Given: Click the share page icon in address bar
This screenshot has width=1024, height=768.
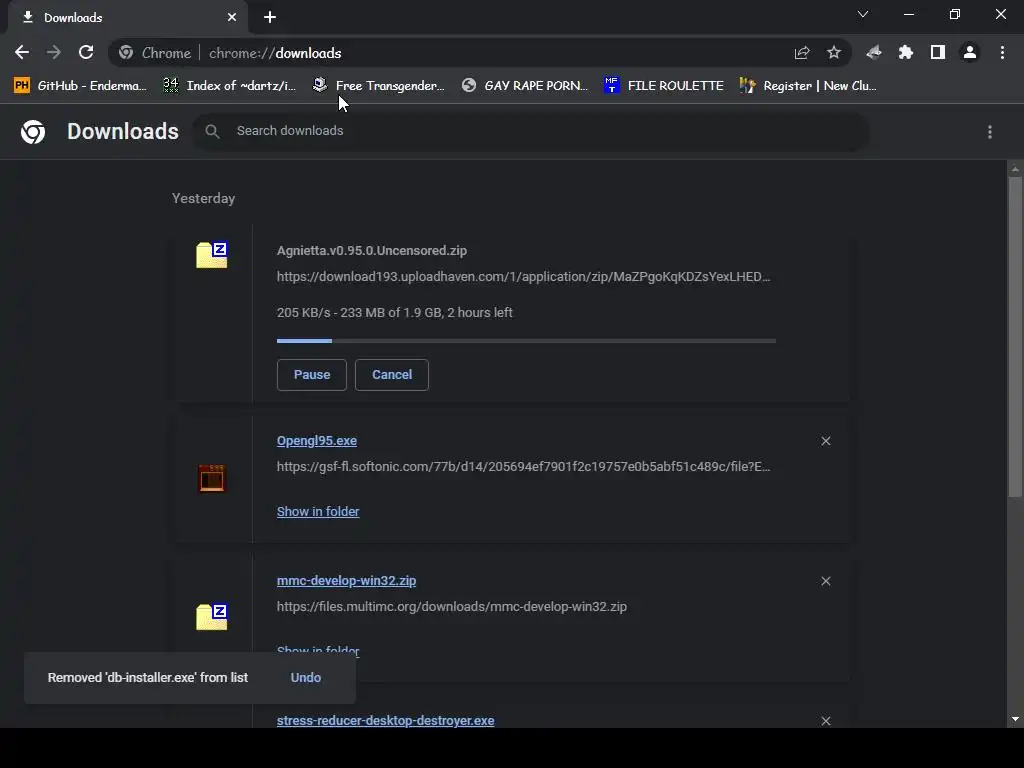Looking at the screenshot, I should point(802,53).
